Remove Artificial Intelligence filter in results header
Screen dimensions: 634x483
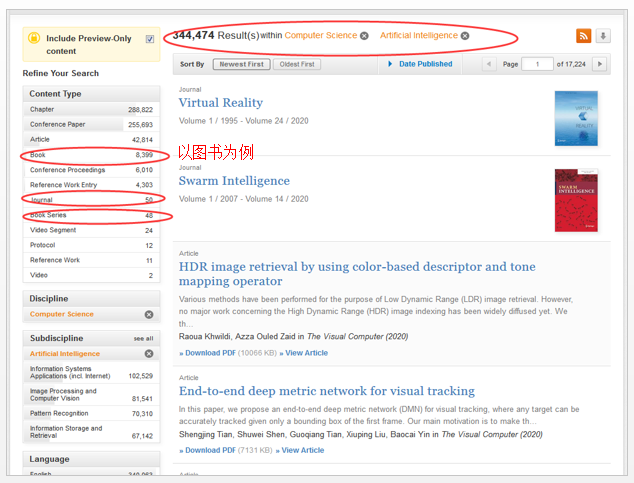[x=465, y=36]
